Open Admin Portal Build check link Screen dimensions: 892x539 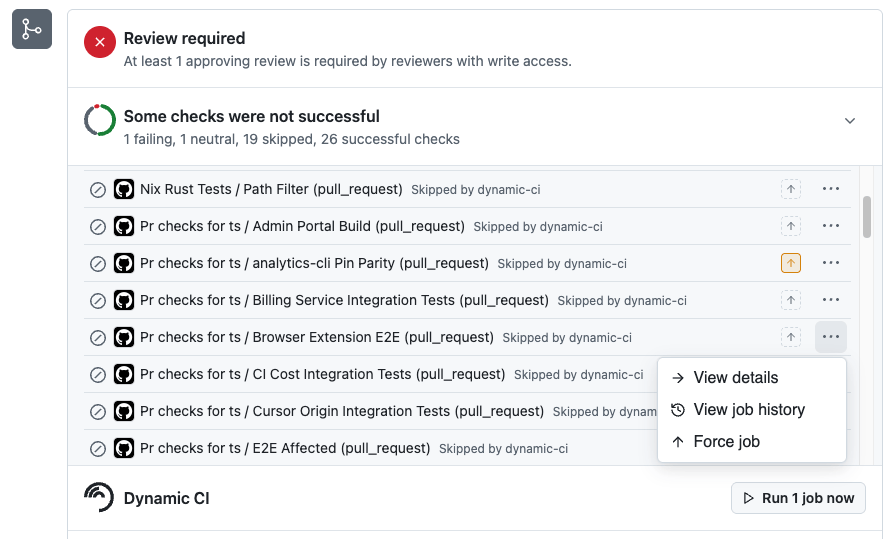pos(302,226)
